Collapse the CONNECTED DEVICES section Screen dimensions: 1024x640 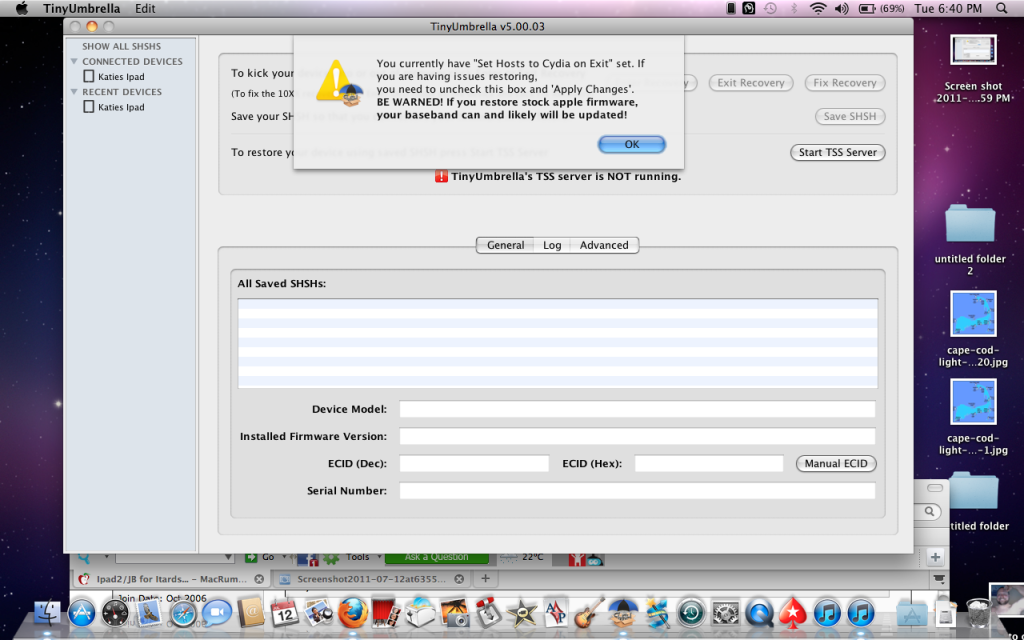click(74, 61)
